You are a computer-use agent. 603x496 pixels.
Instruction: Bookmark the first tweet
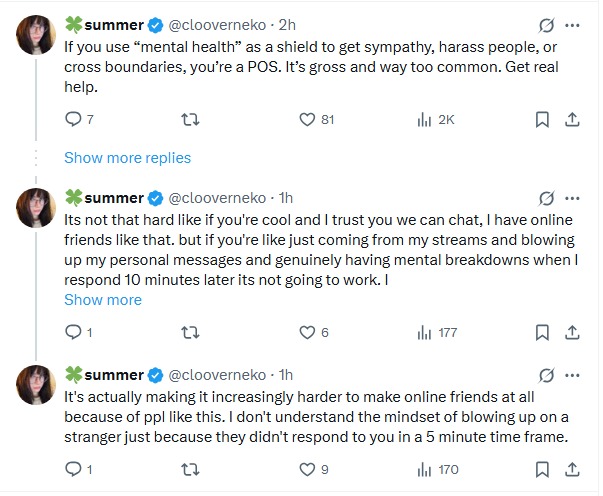(542, 120)
